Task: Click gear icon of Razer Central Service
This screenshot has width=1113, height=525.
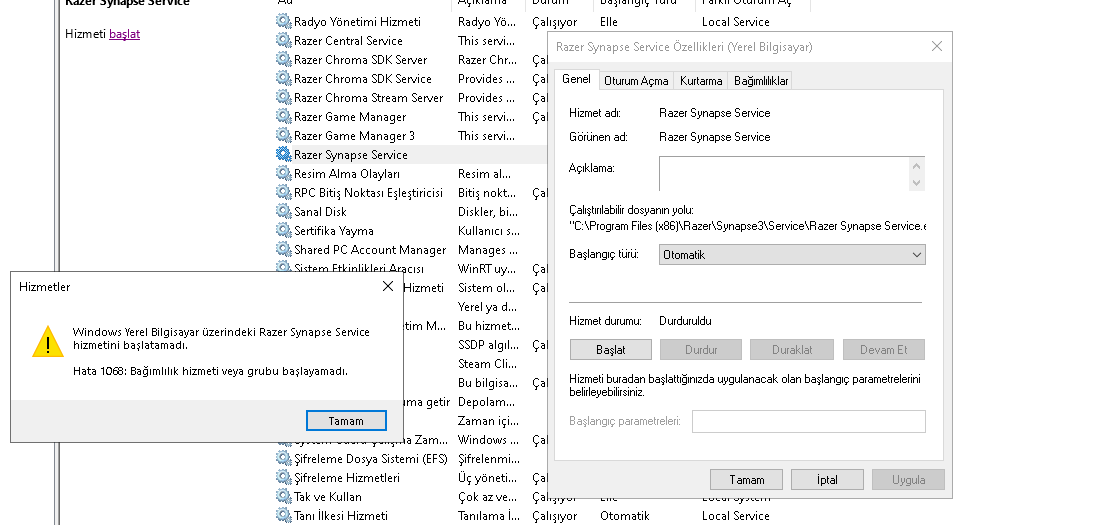Action: 283,40
